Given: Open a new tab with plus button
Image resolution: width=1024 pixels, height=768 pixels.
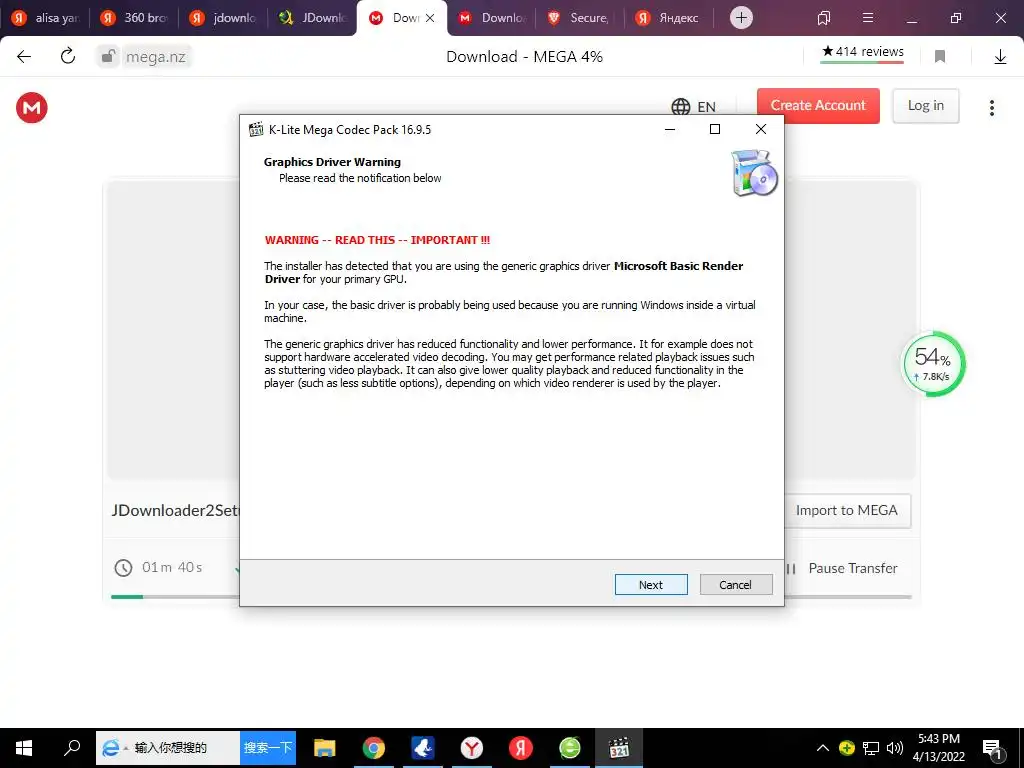Looking at the screenshot, I should pos(741,18).
